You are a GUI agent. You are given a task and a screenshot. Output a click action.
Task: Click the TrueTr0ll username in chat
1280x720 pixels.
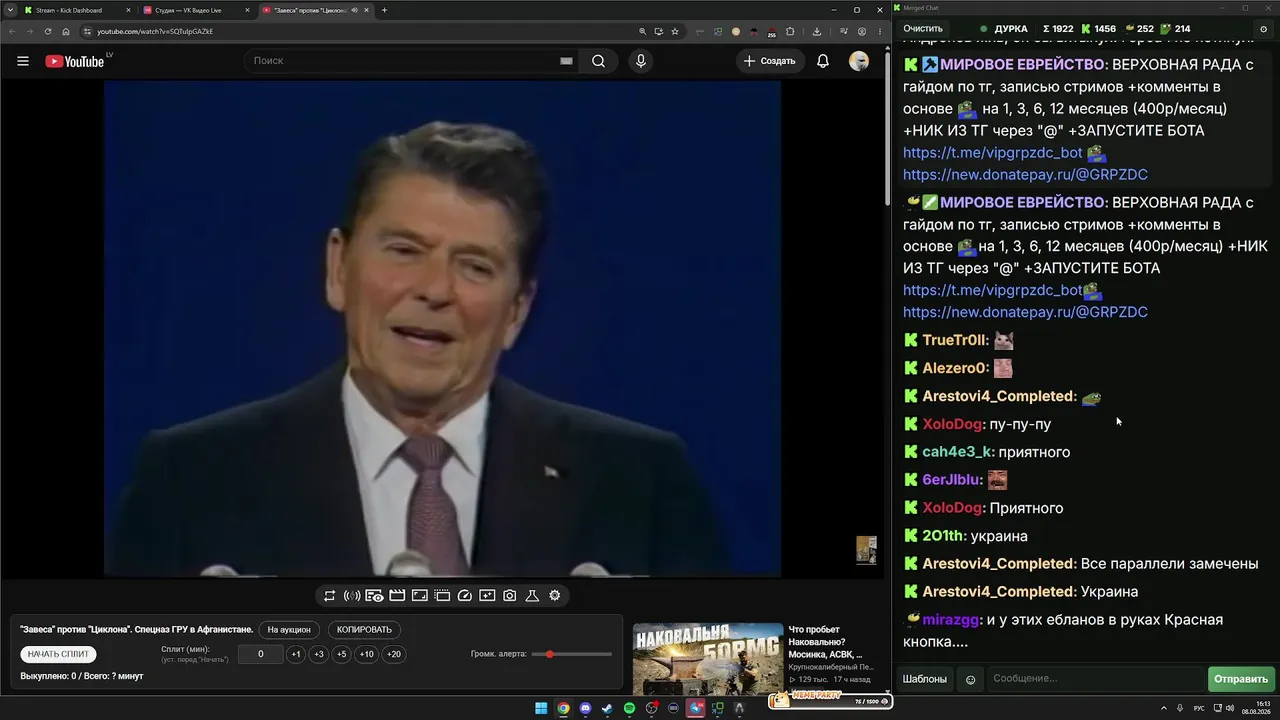pyautogui.click(x=953, y=341)
